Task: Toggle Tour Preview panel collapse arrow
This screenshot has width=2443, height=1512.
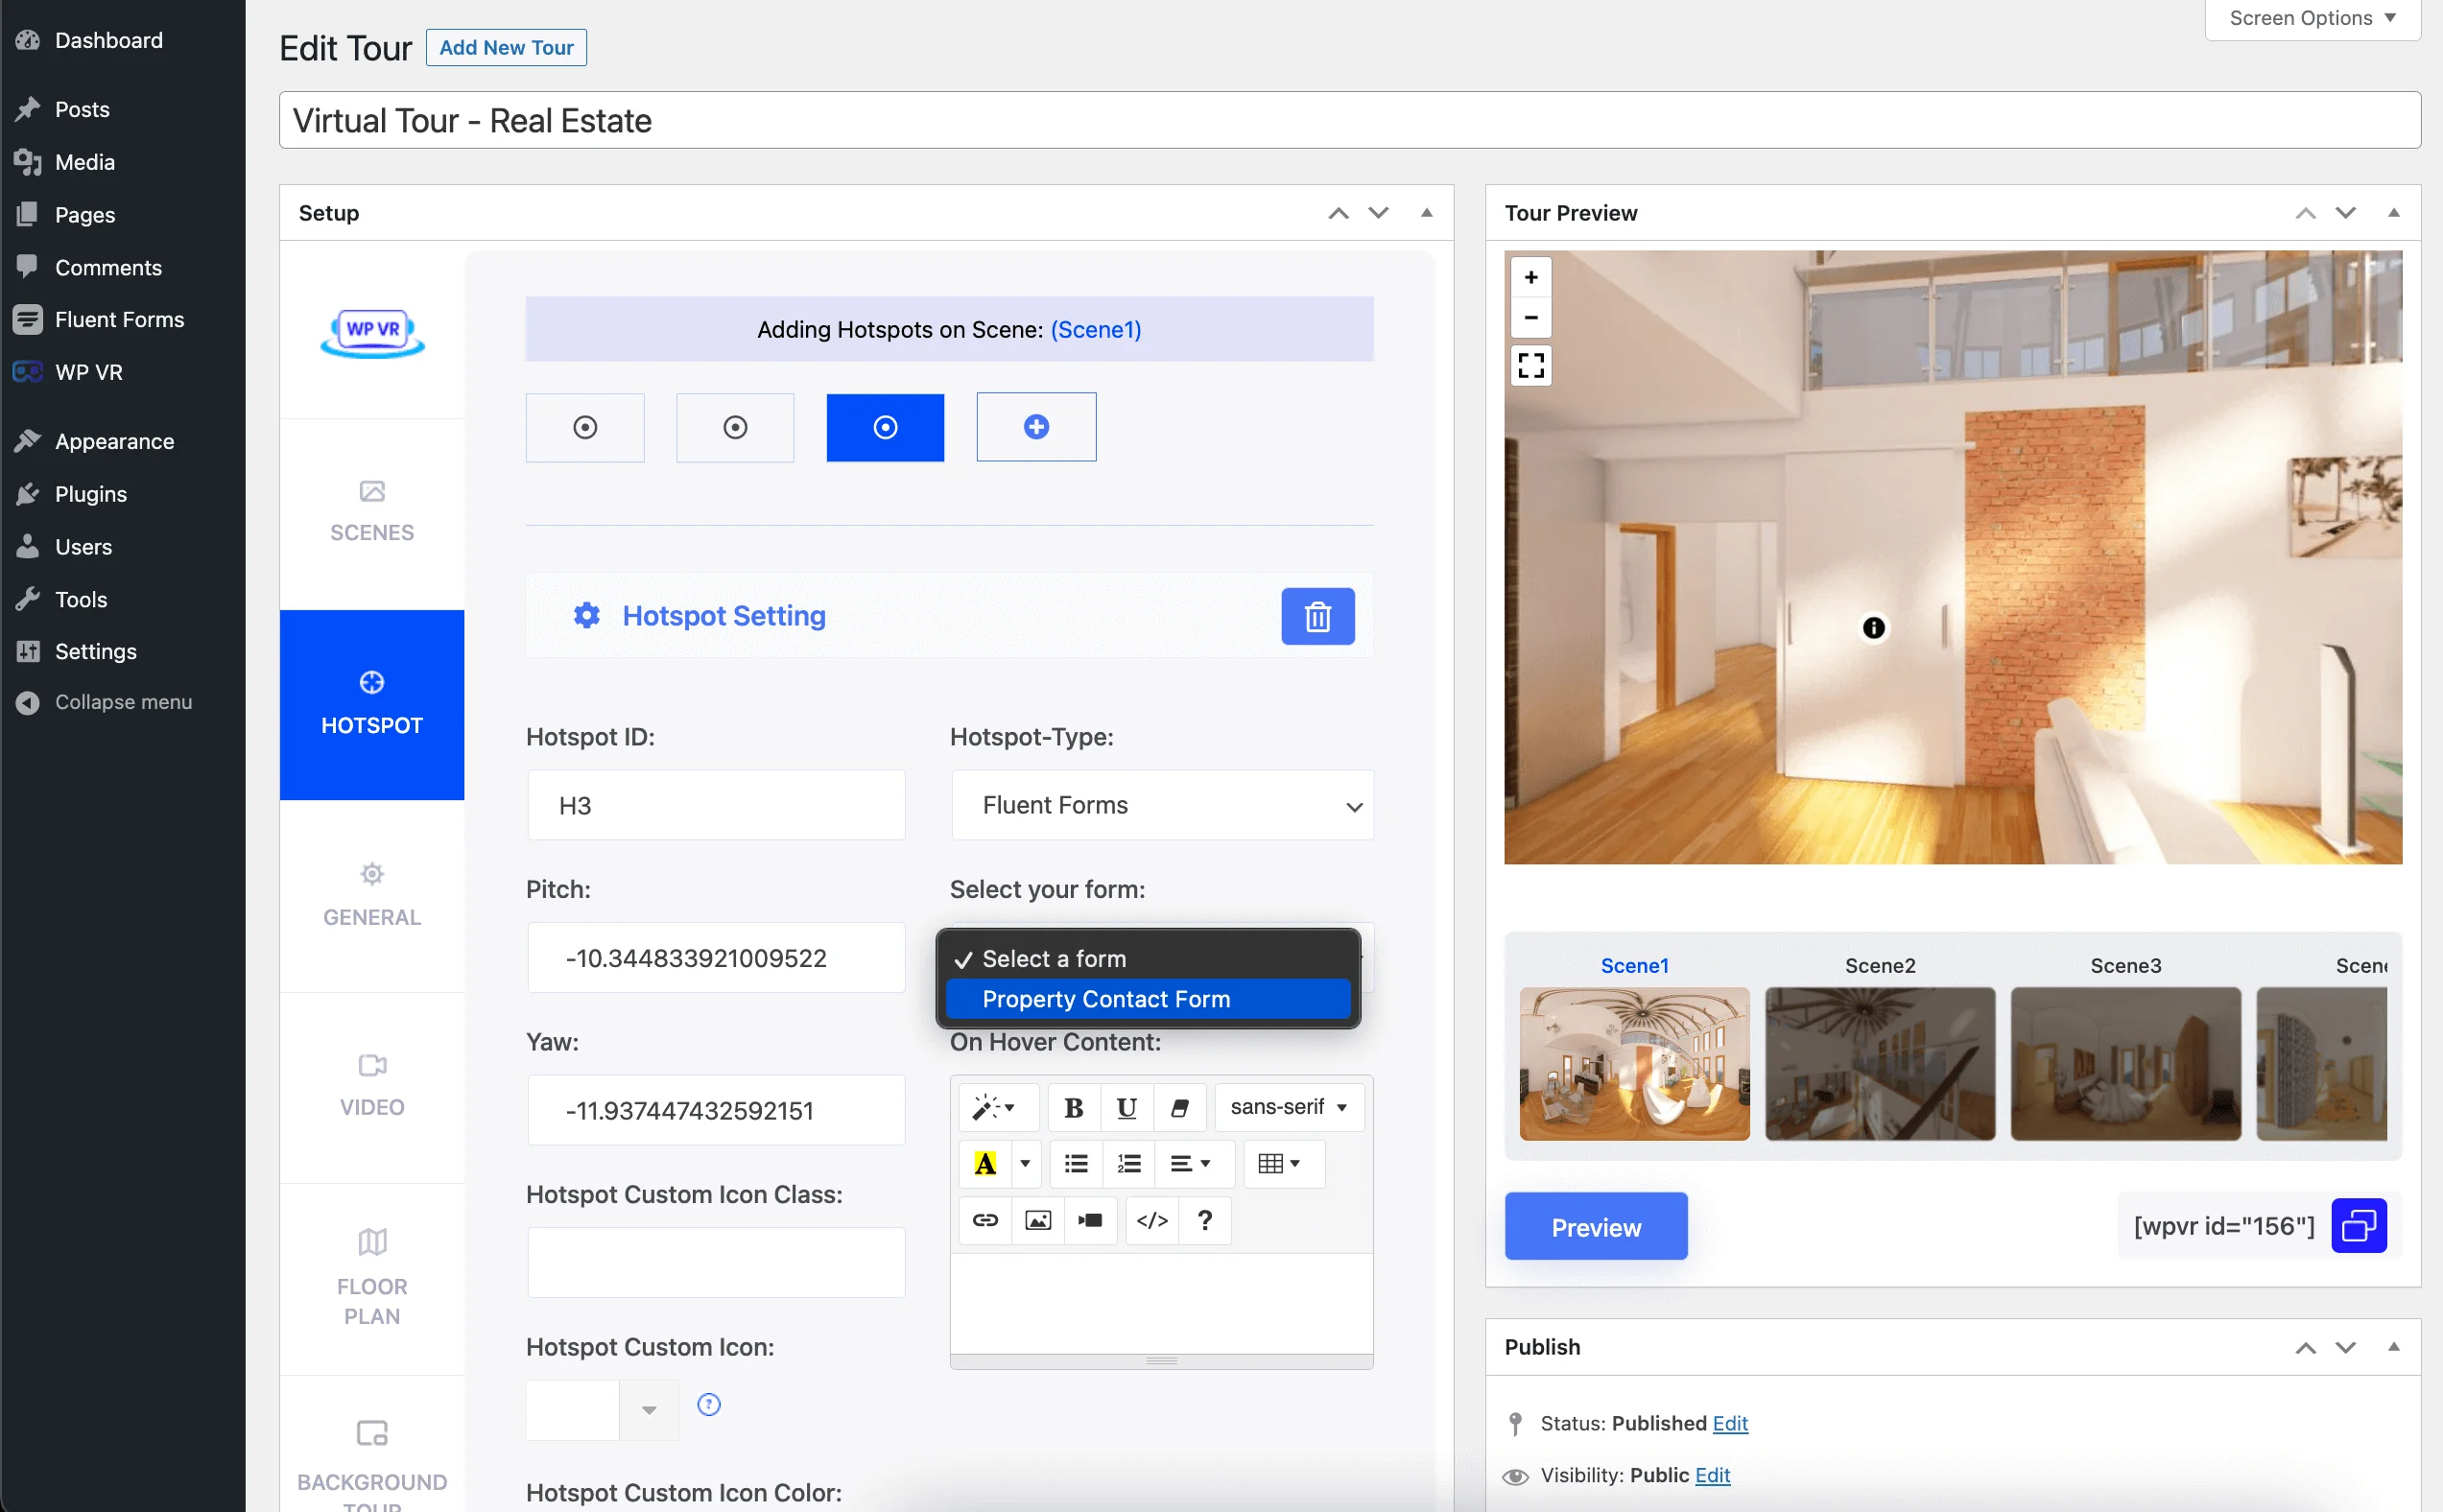Action: click(x=2392, y=211)
